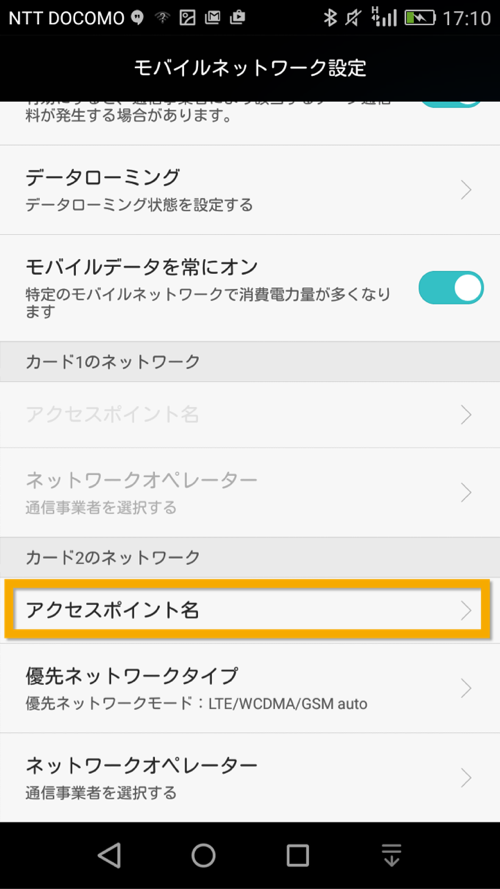The height and width of the screenshot is (889, 500).
Task: Tap the battery charging icon in status bar
Action: click(420, 18)
